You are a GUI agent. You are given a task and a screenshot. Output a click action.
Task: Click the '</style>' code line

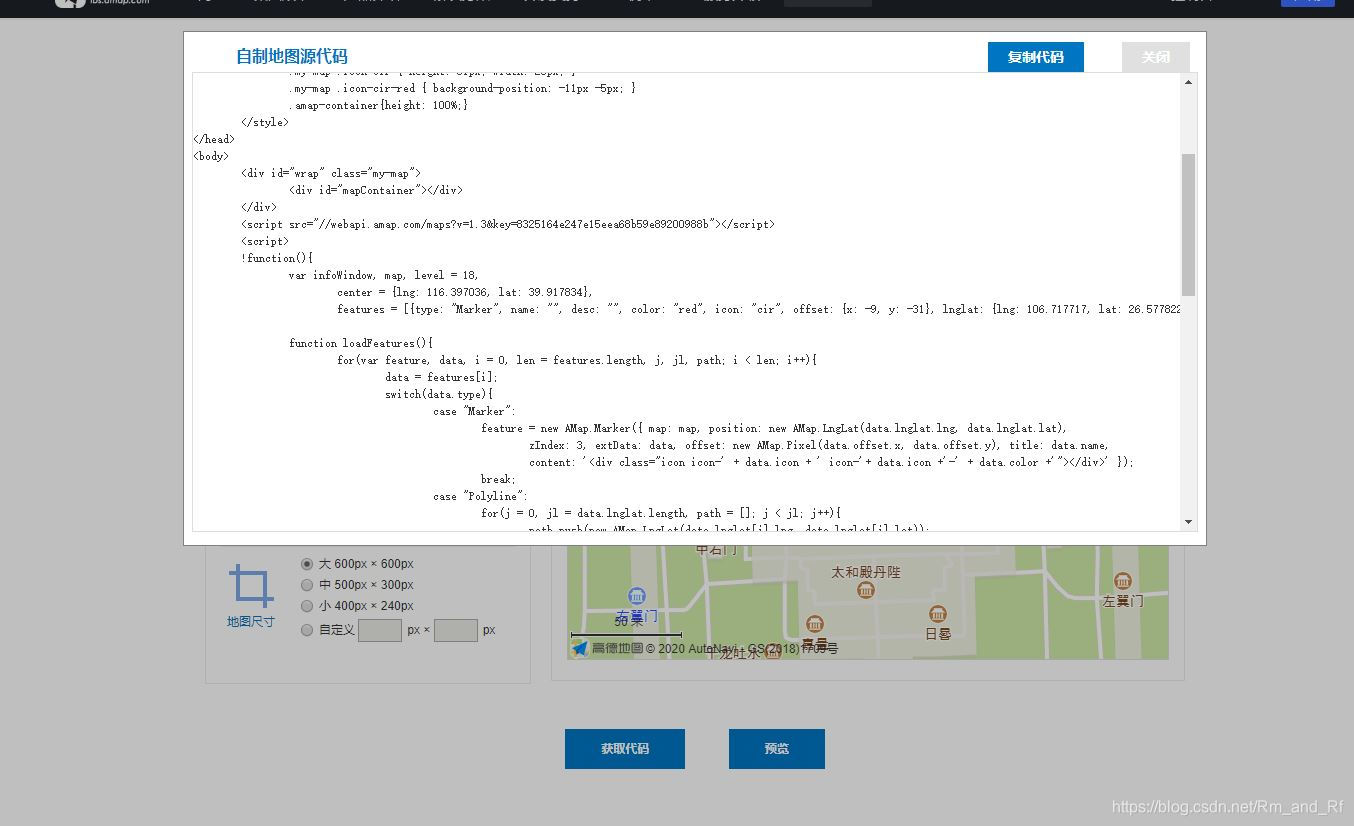264,122
